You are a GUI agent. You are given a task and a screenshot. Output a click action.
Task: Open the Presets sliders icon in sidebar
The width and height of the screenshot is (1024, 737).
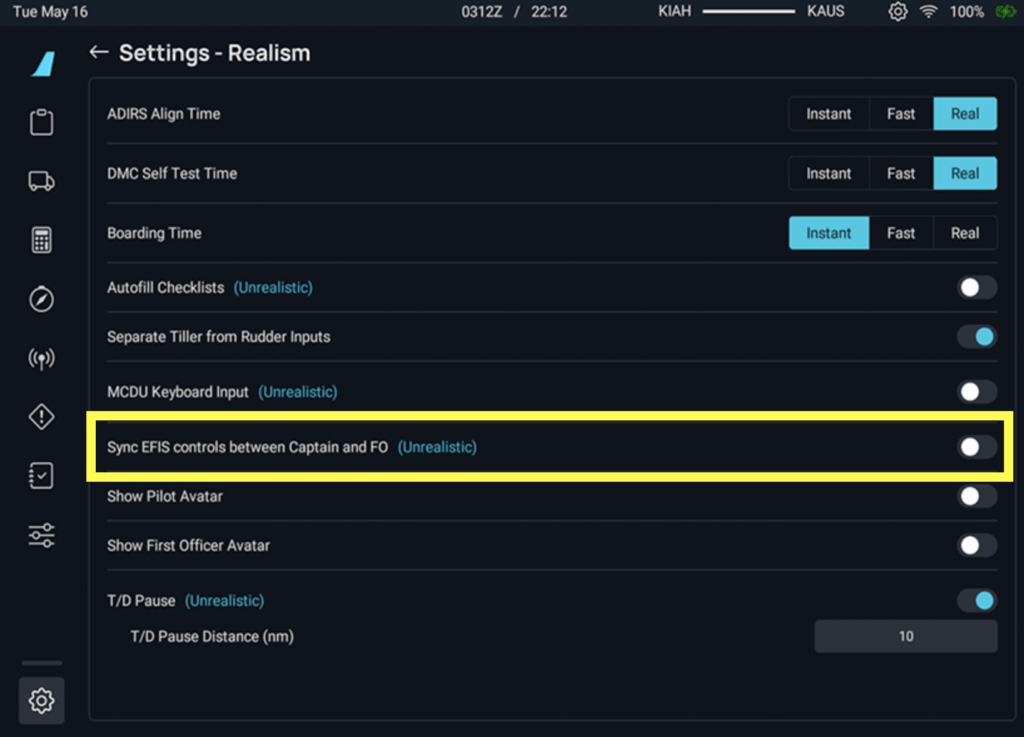(x=41, y=536)
